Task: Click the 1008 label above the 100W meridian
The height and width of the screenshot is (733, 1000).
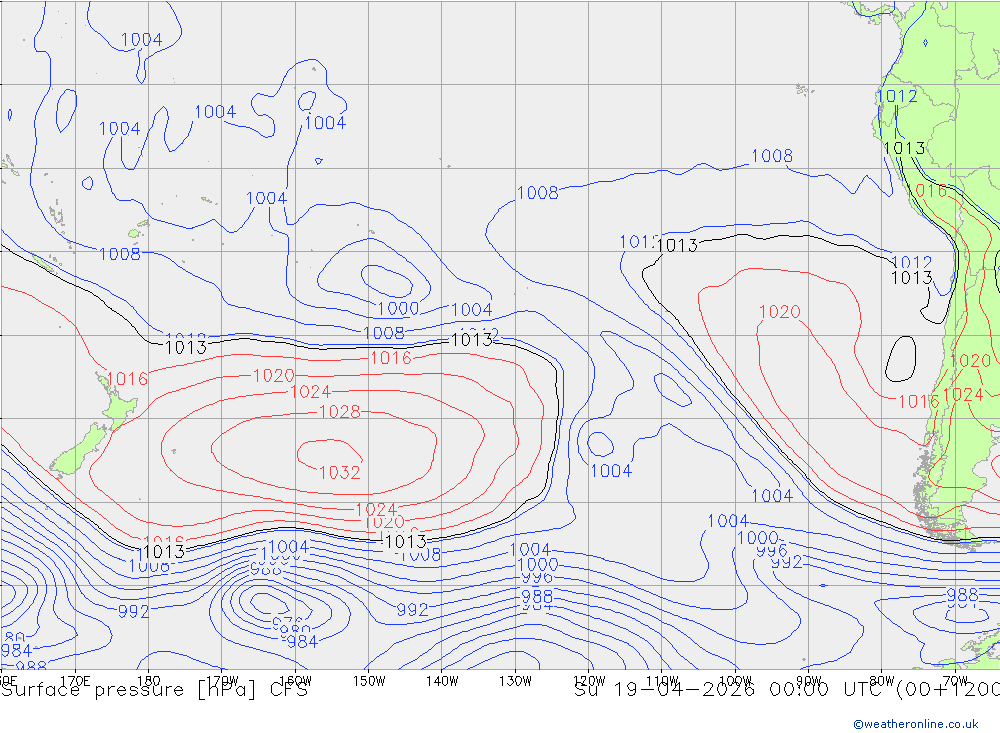Action: [772, 156]
